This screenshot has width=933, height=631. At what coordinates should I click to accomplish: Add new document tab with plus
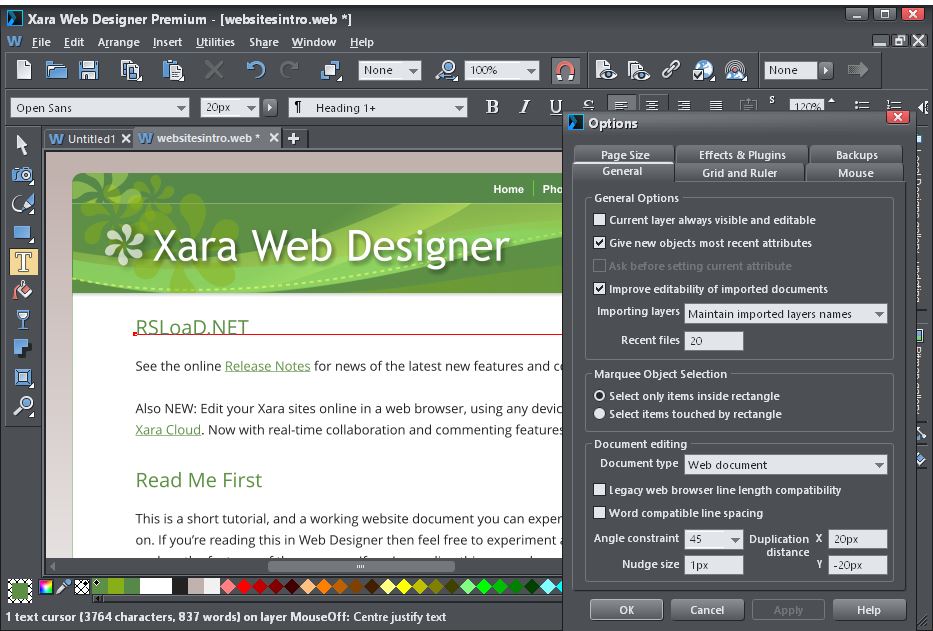[x=293, y=139]
